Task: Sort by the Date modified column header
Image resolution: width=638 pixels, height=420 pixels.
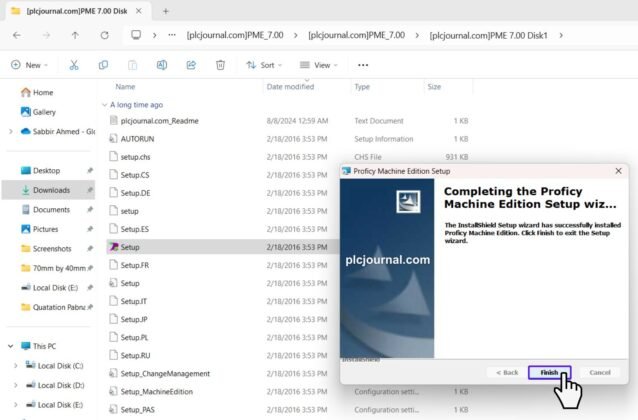Action: [289, 87]
